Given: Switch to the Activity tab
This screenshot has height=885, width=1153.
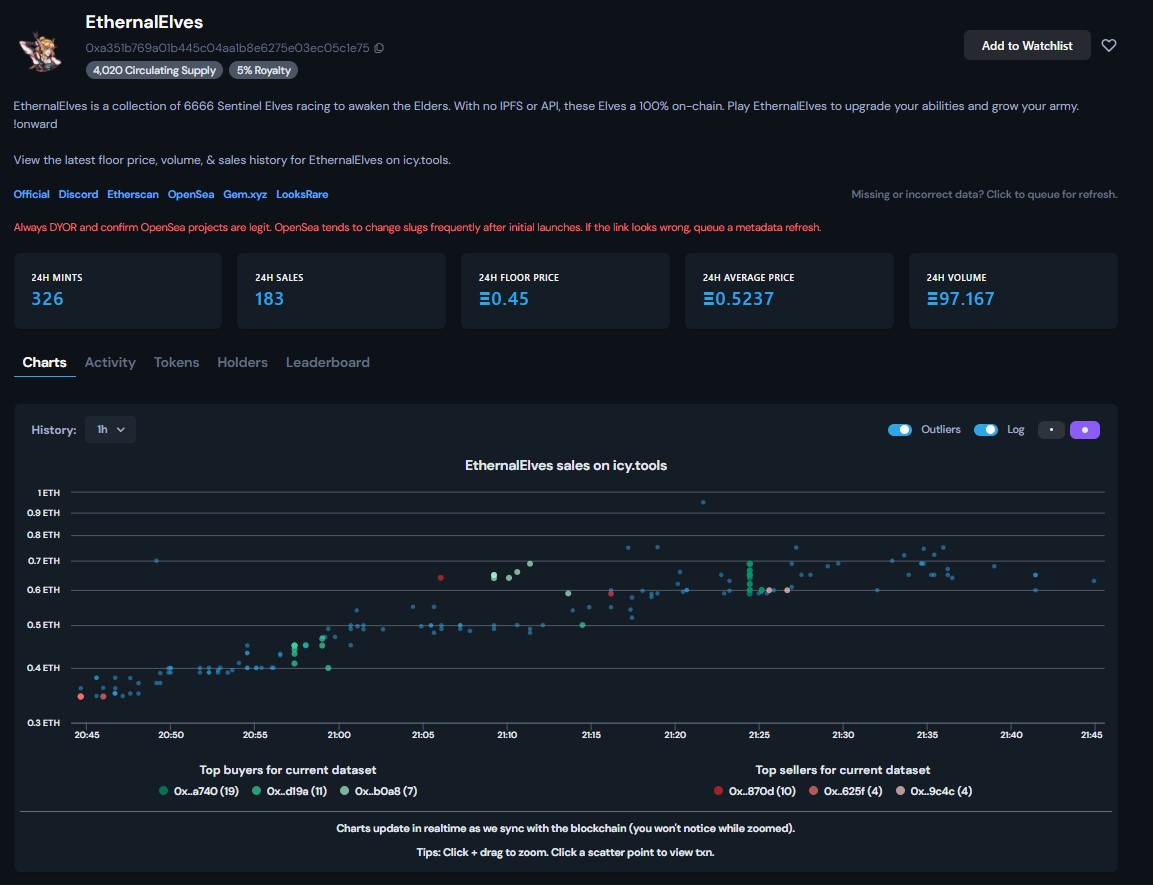Looking at the screenshot, I should [x=110, y=362].
